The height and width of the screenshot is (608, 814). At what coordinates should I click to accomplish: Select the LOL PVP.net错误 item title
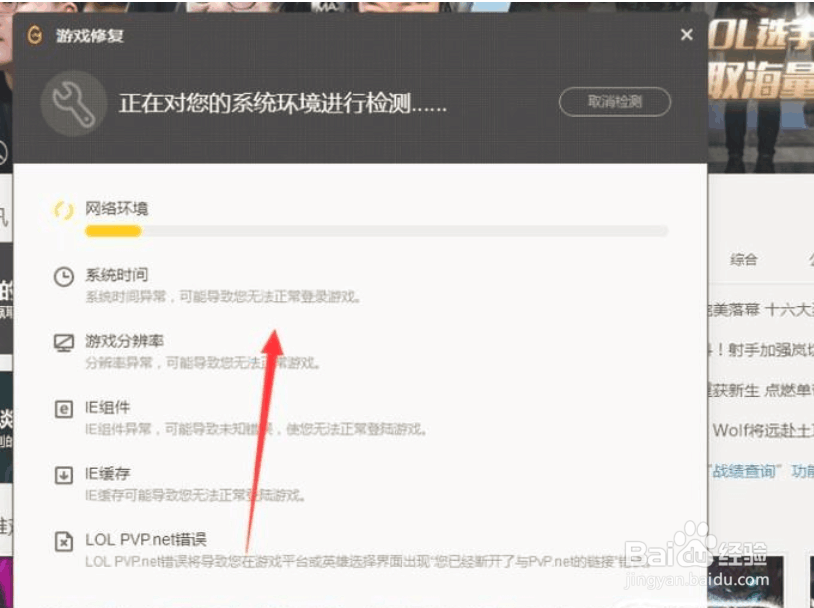pyautogui.click(x=146, y=540)
